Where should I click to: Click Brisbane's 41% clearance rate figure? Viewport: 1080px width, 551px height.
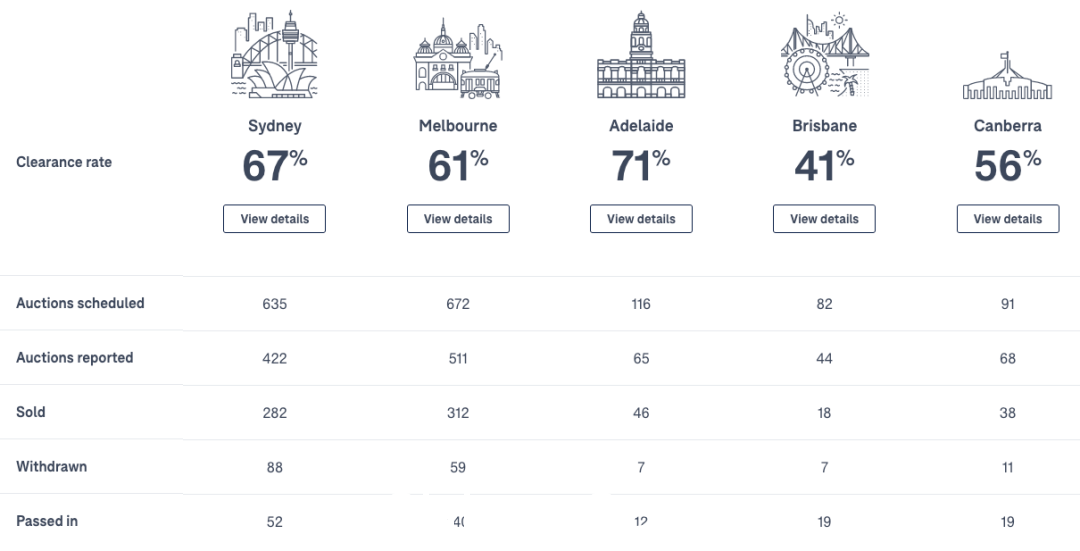(x=824, y=165)
